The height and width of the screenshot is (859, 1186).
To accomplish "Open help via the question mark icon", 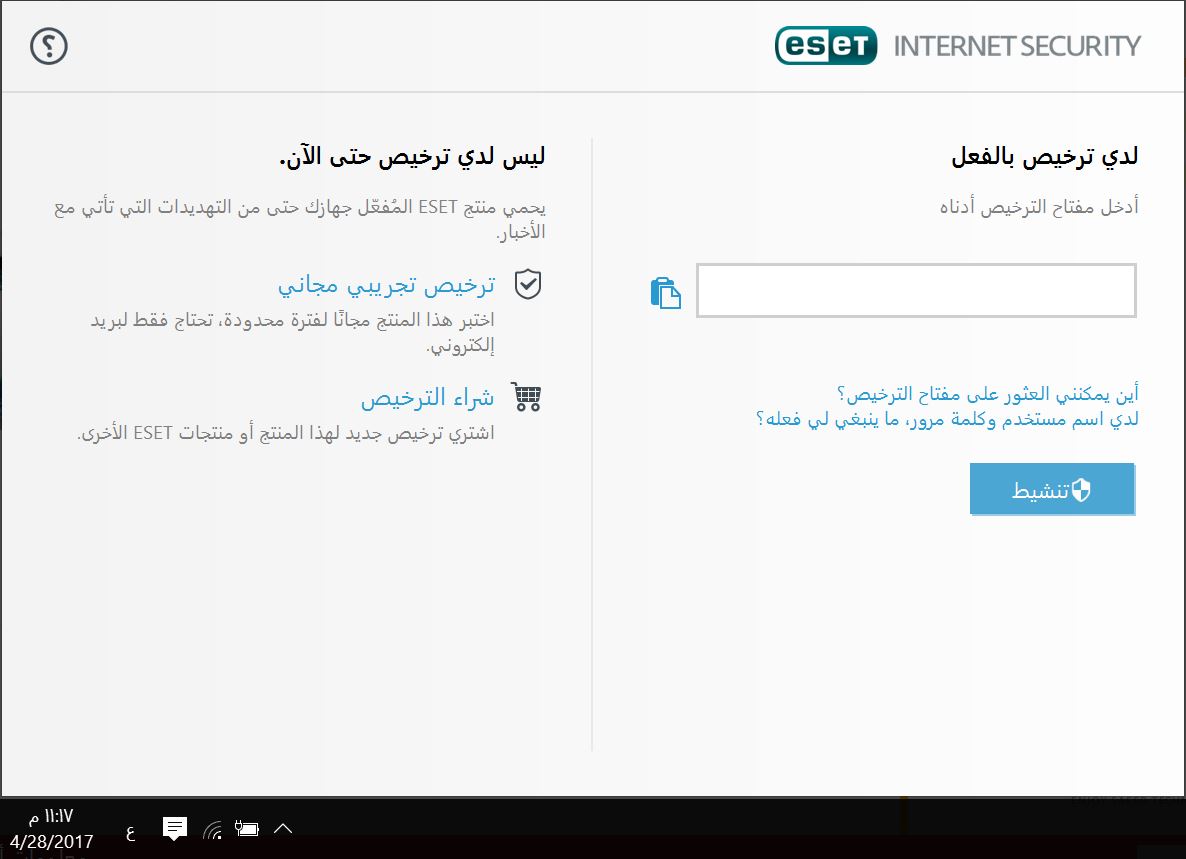I will [49, 46].
